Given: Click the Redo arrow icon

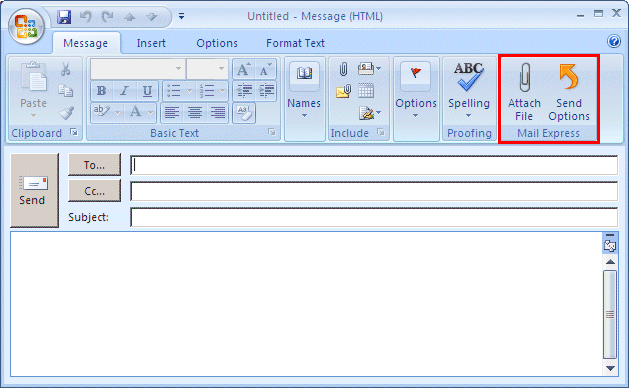Looking at the screenshot, I should click(x=107, y=17).
